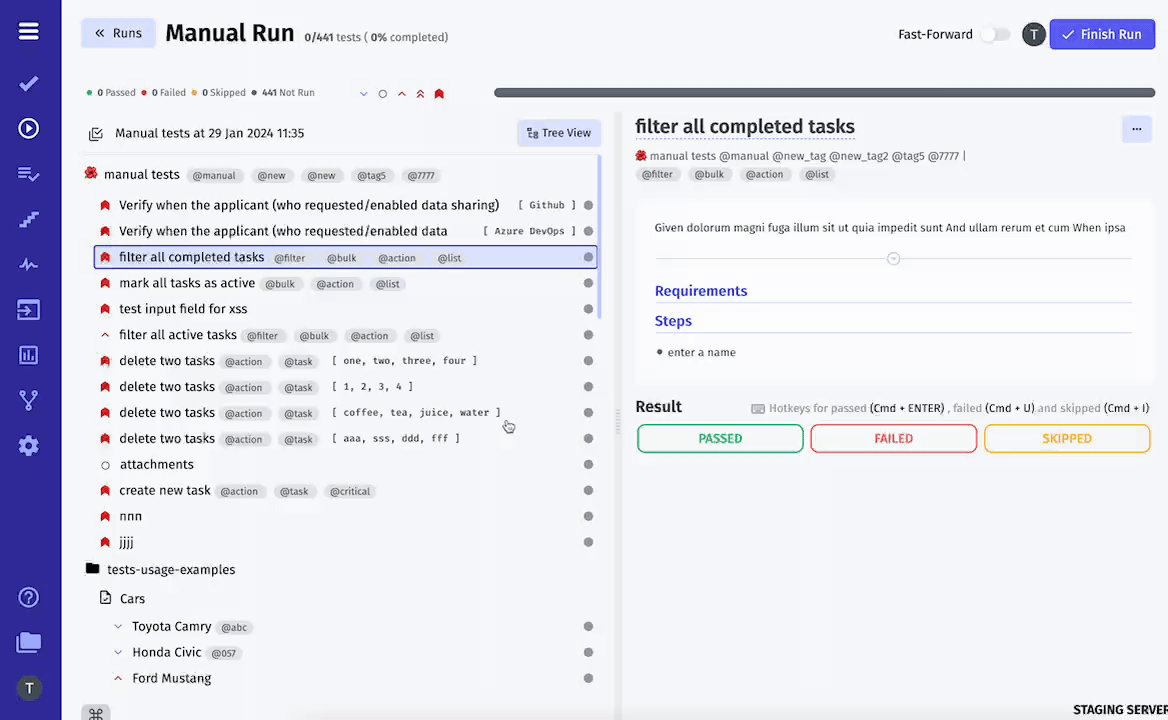The image size is (1168, 720).
Task: Open Analytics via the sidebar chart icon
Action: tap(28, 355)
